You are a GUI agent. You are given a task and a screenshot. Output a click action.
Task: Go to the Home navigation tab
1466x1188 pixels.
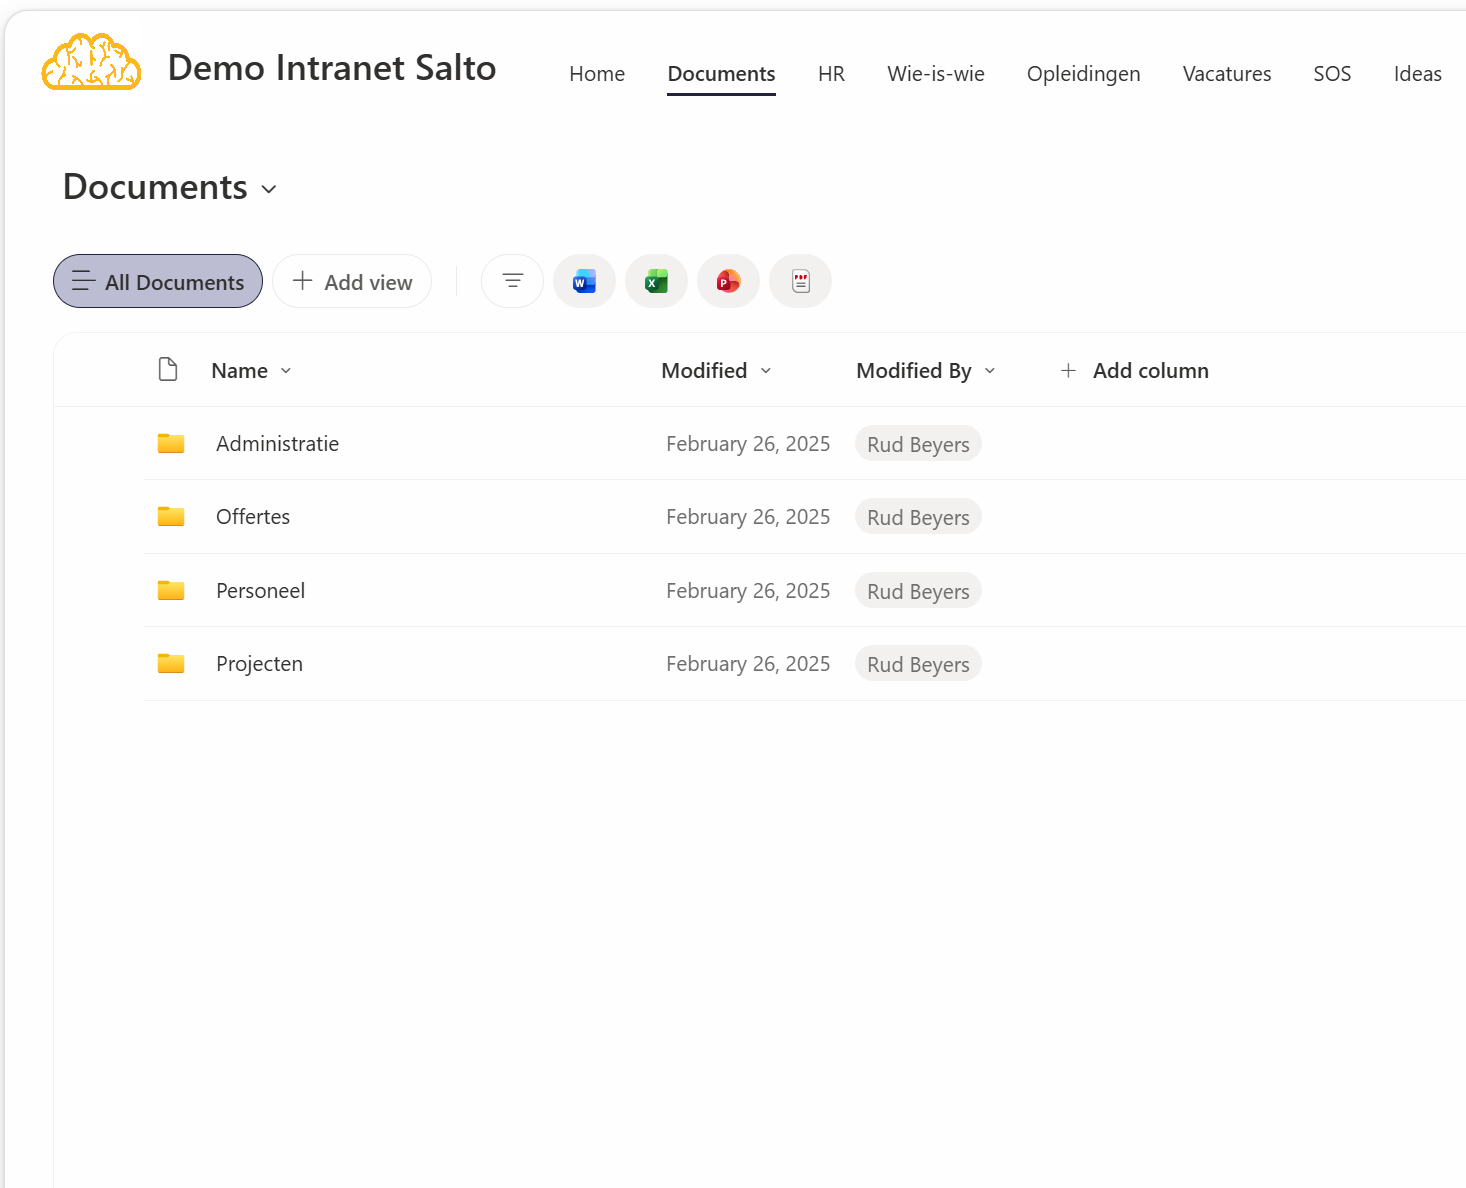597,74
